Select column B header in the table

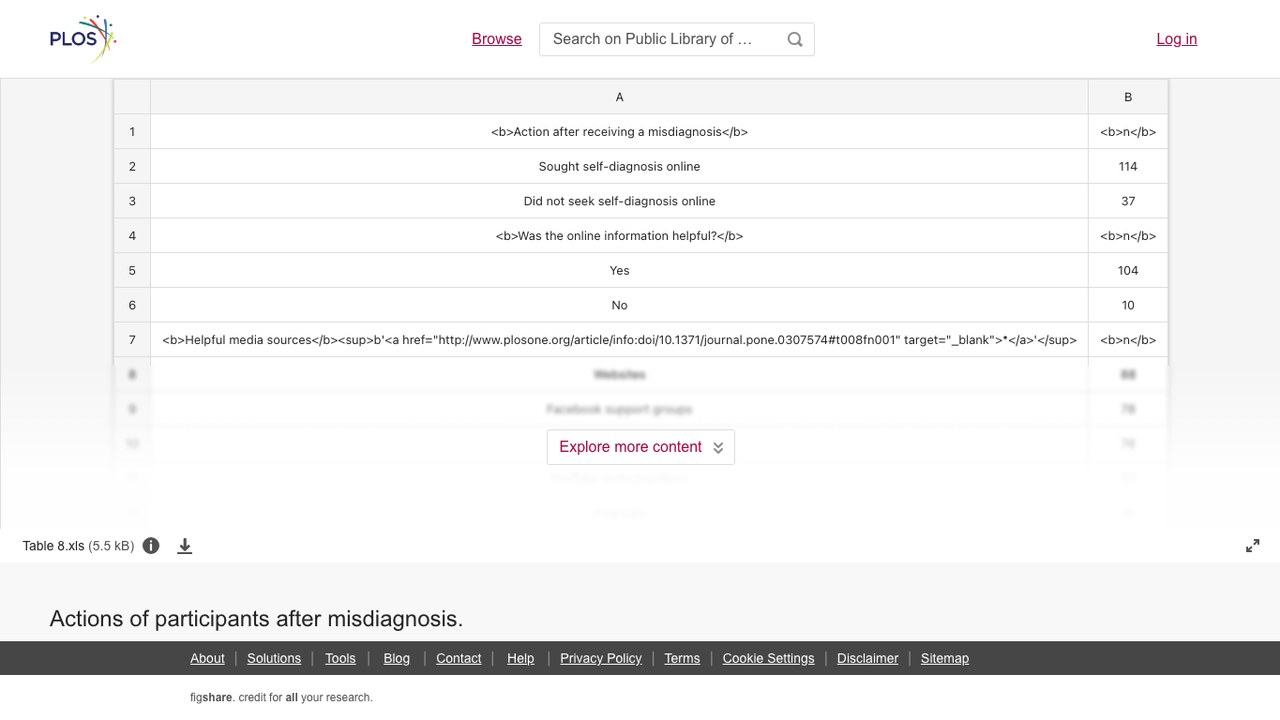(1128, 97)
